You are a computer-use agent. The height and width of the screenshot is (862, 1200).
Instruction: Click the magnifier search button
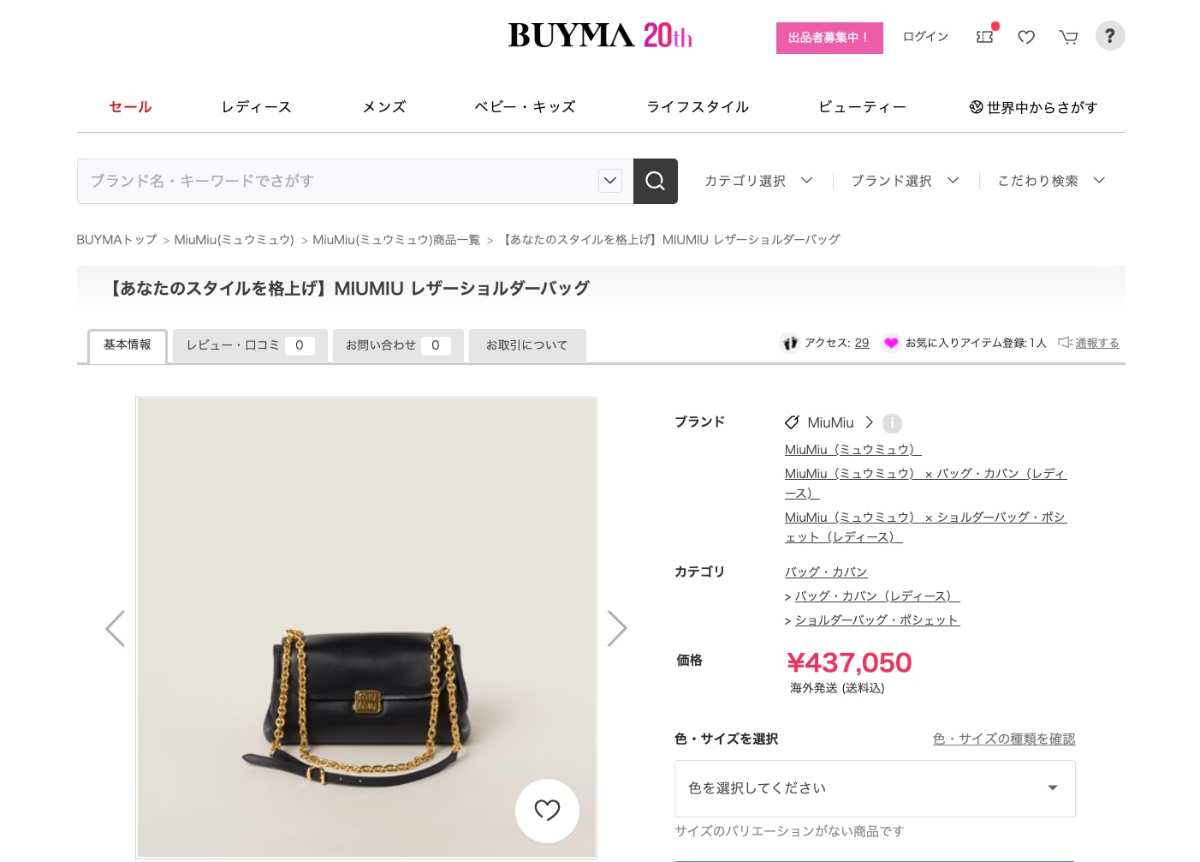tap(655, 181)
